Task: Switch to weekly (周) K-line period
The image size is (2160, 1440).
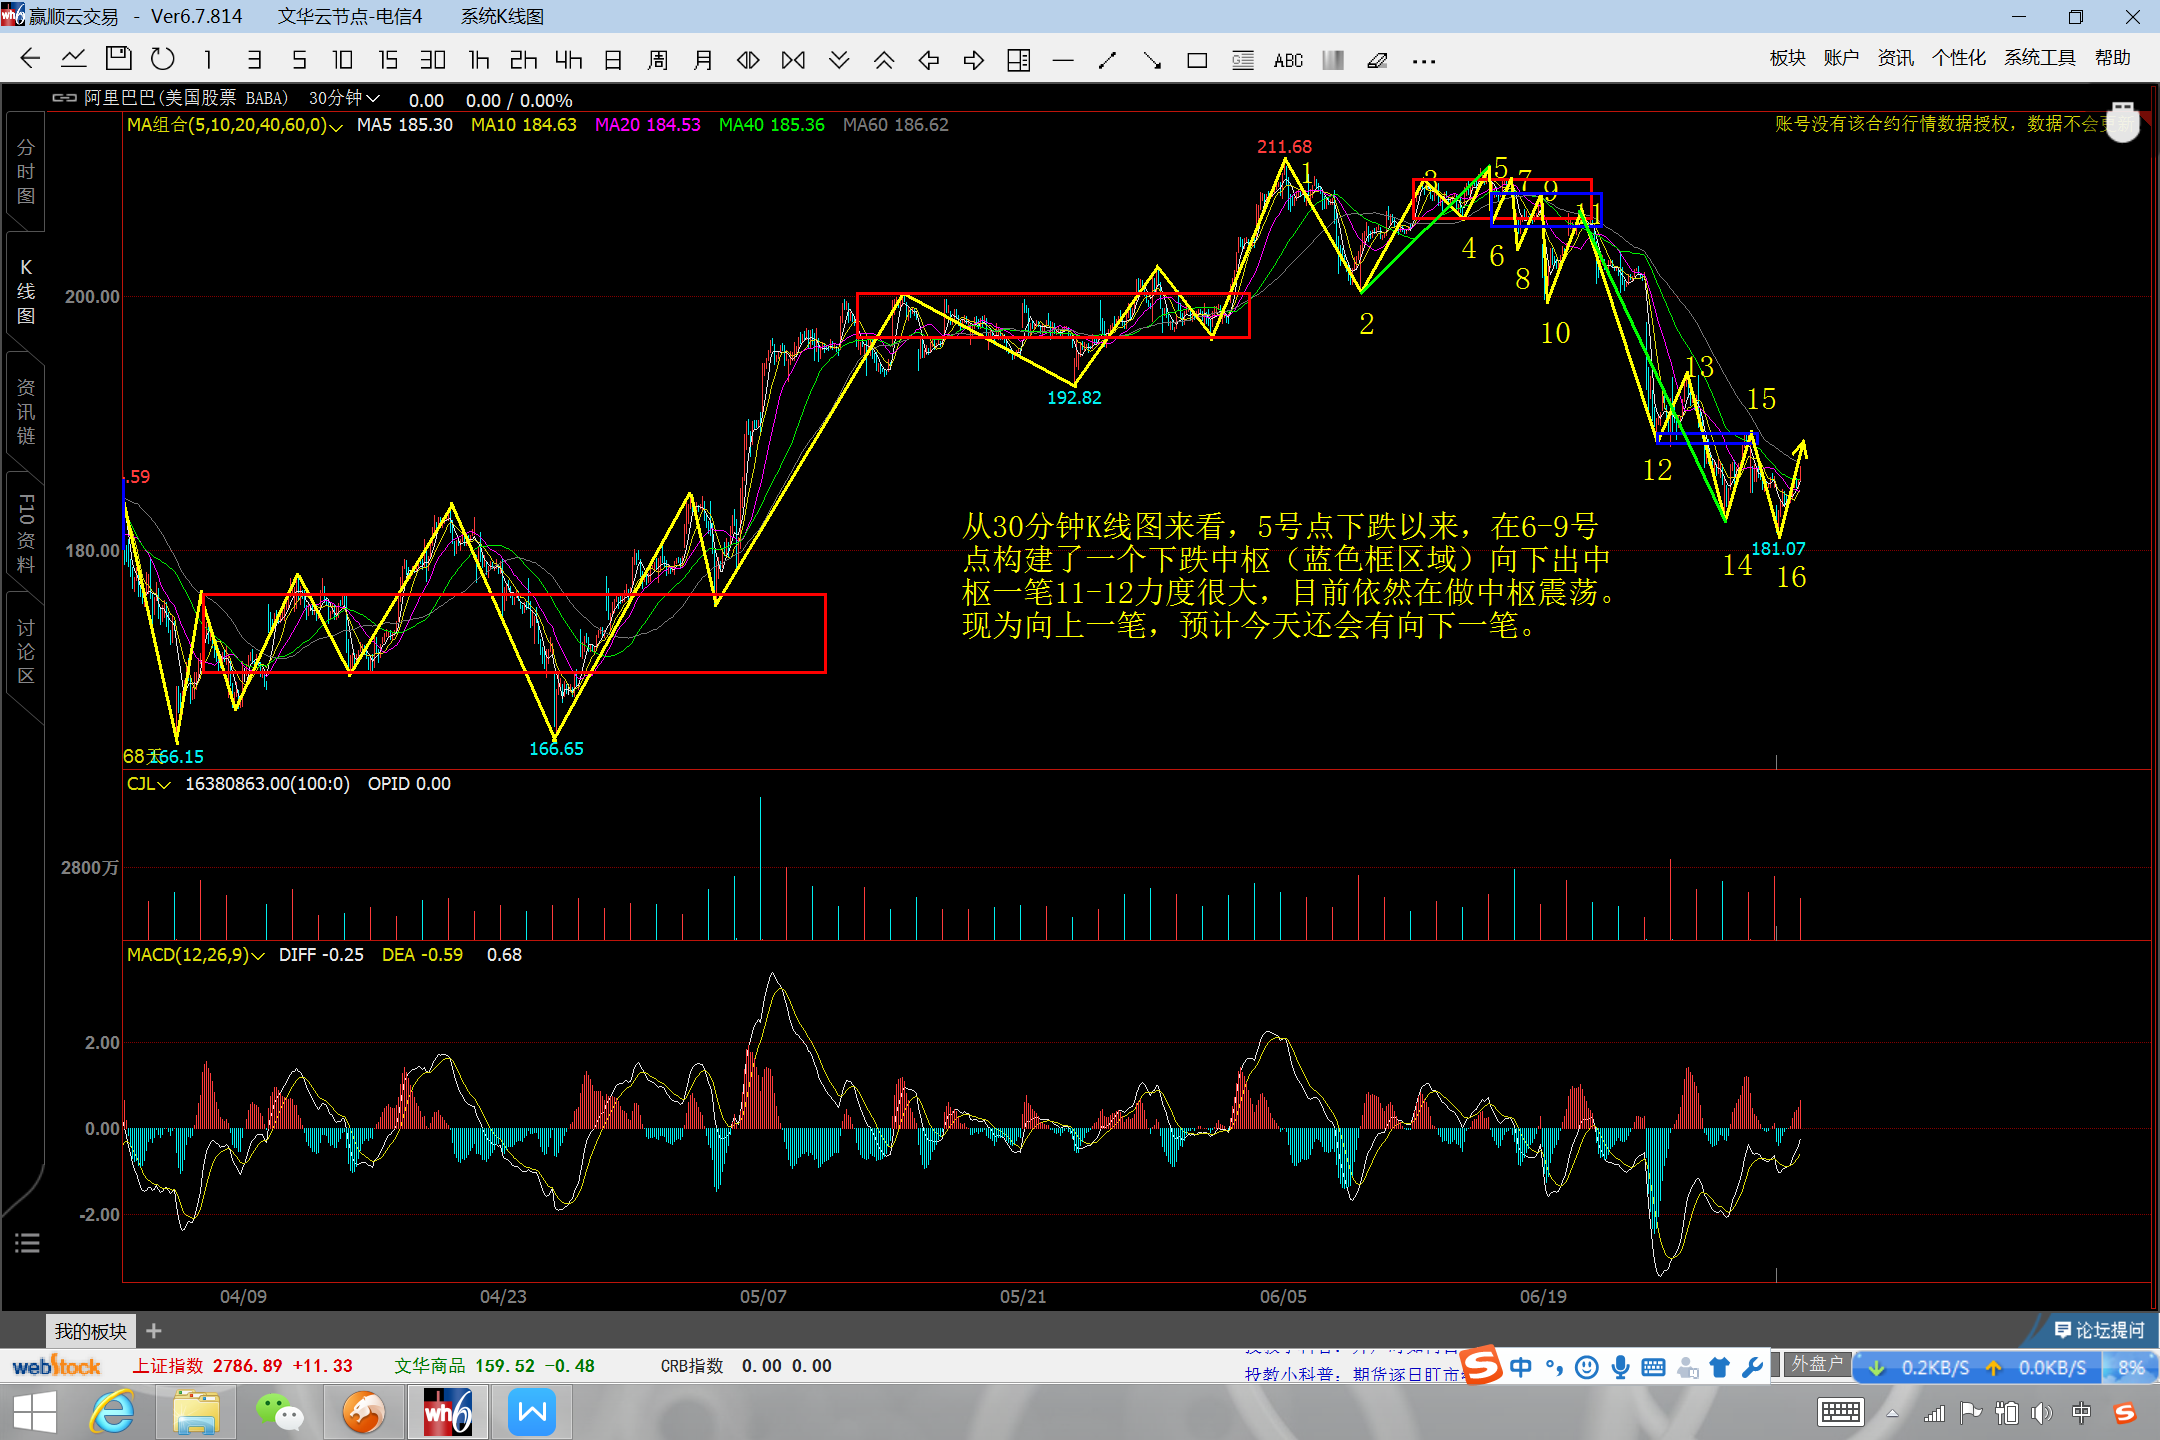Action: pyautogui.click(x=657, y=60)
